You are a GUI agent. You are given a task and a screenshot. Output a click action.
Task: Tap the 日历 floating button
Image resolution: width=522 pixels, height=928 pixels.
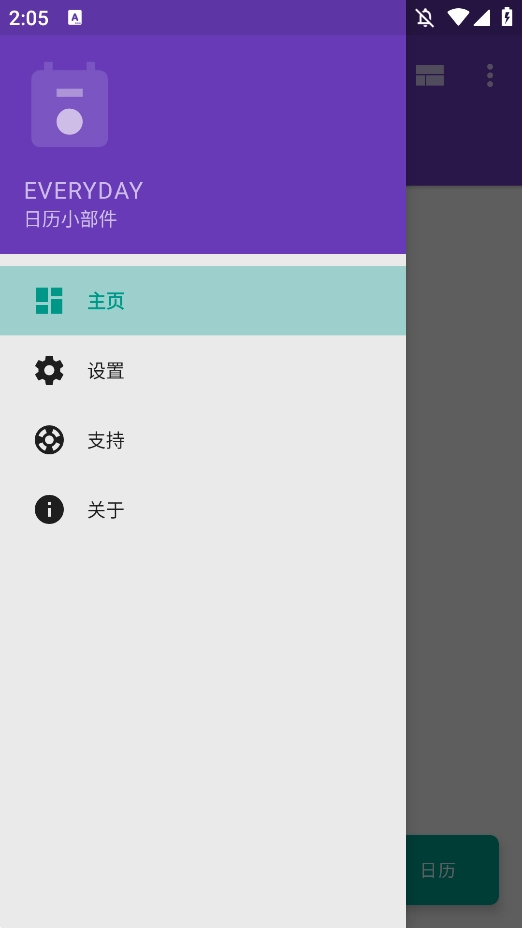pos(452,870)
